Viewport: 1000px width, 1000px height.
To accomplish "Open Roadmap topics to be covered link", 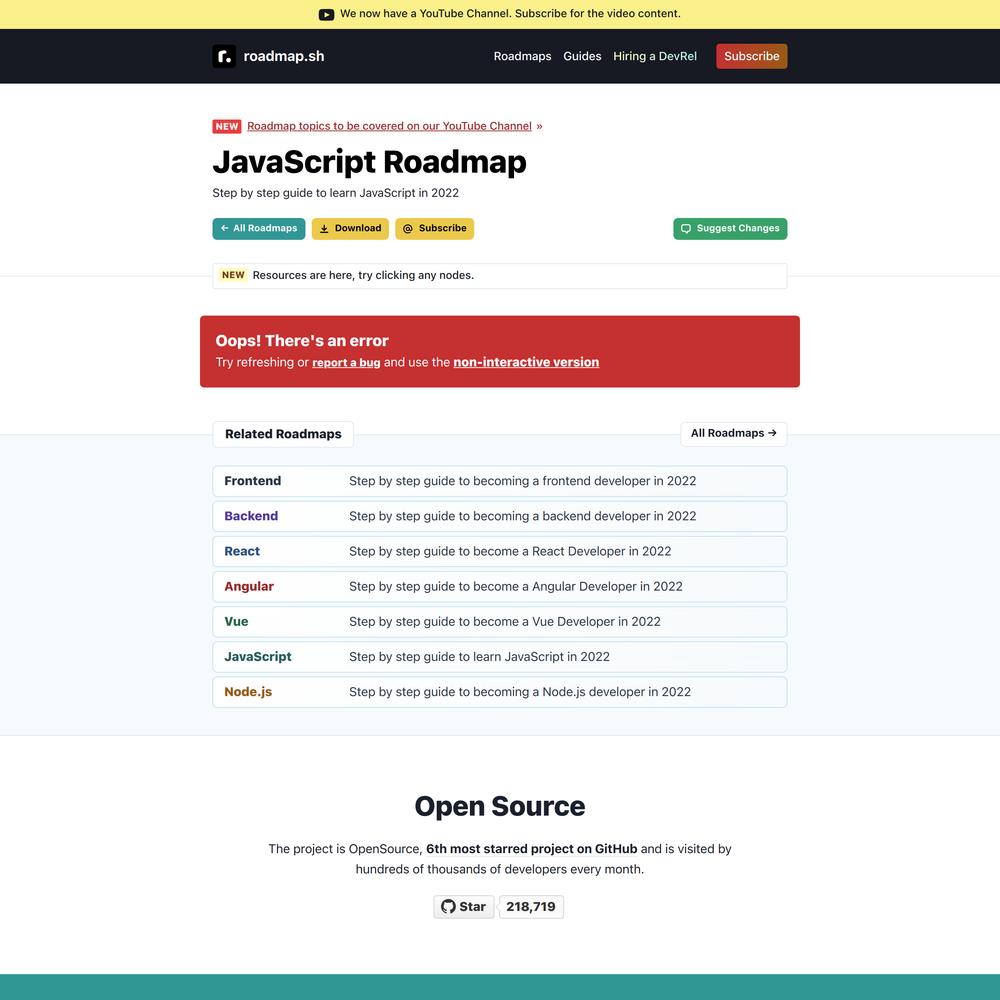I will click(389, 126).
